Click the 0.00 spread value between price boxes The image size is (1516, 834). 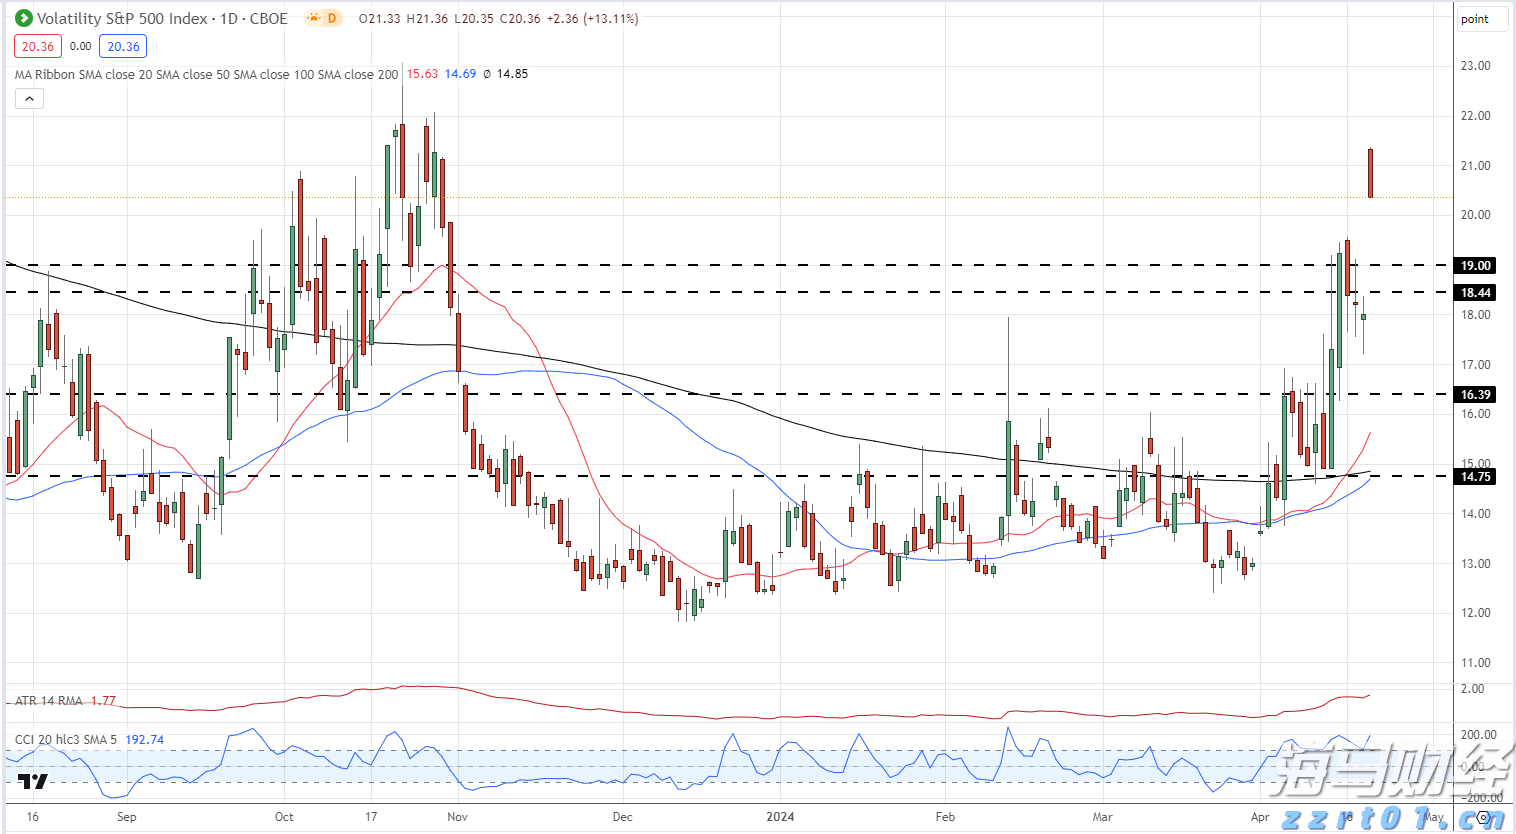[x=81, y=46]
